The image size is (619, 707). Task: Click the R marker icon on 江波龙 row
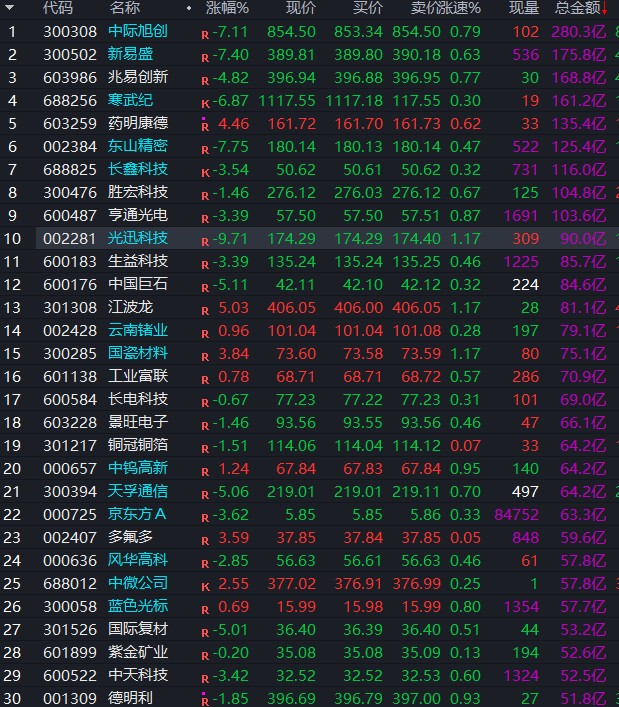click(x=205, y=311)
